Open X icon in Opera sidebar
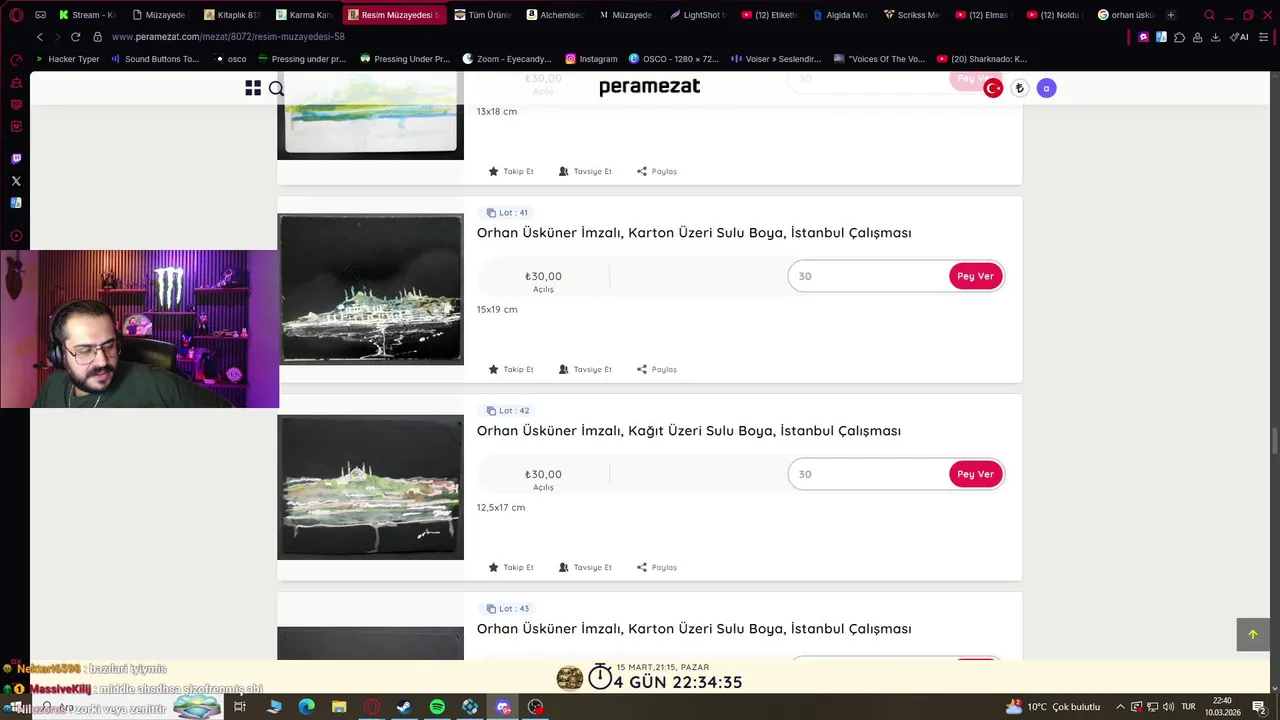Viewport: 1280px width, 720px height. click(16, 181)
